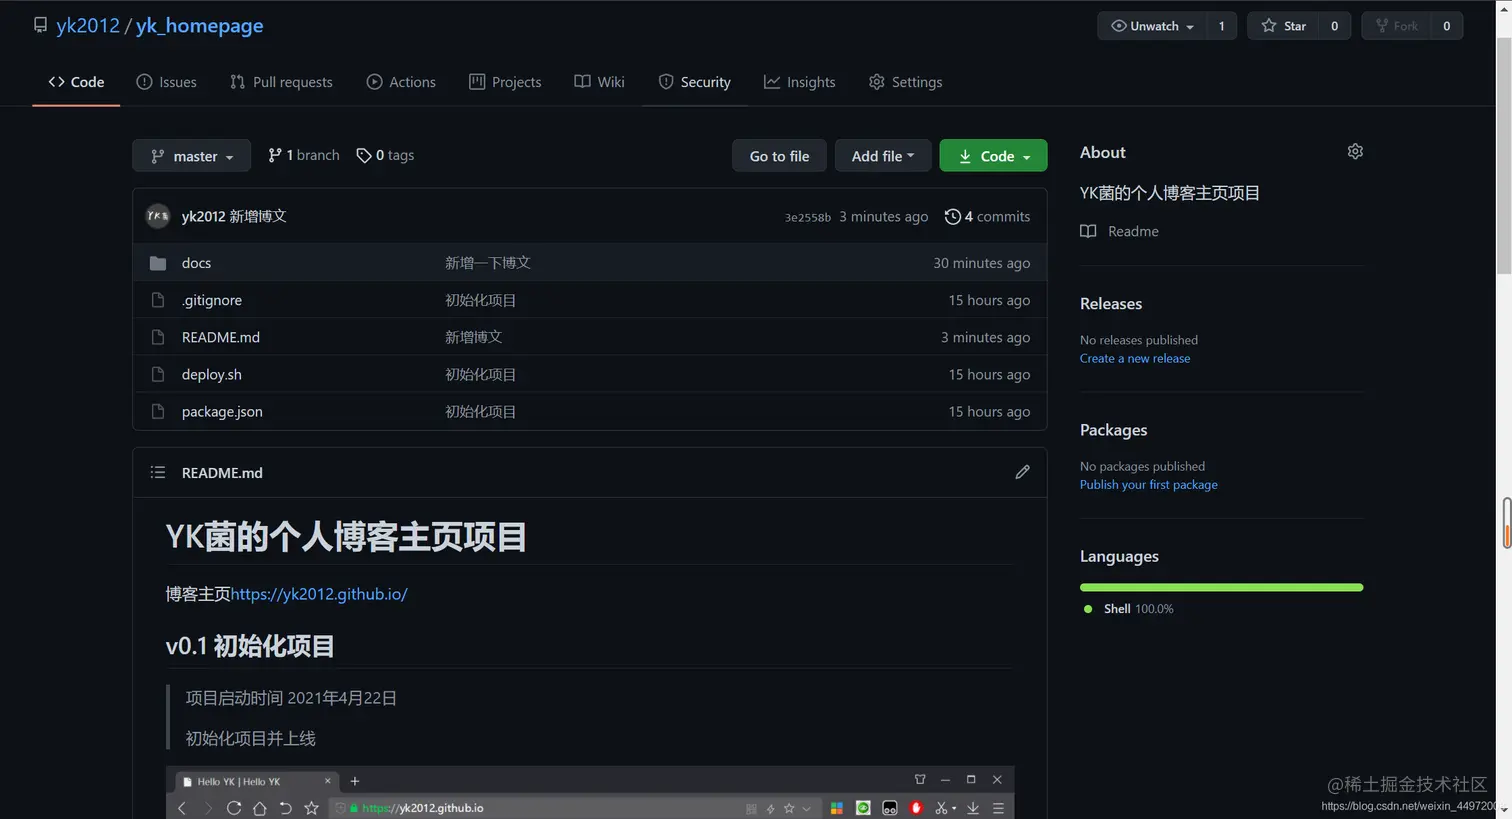The height and width of the screenshot is (819, 1512).
Task: Open the 4 commits history
Action: click(987, 216)
